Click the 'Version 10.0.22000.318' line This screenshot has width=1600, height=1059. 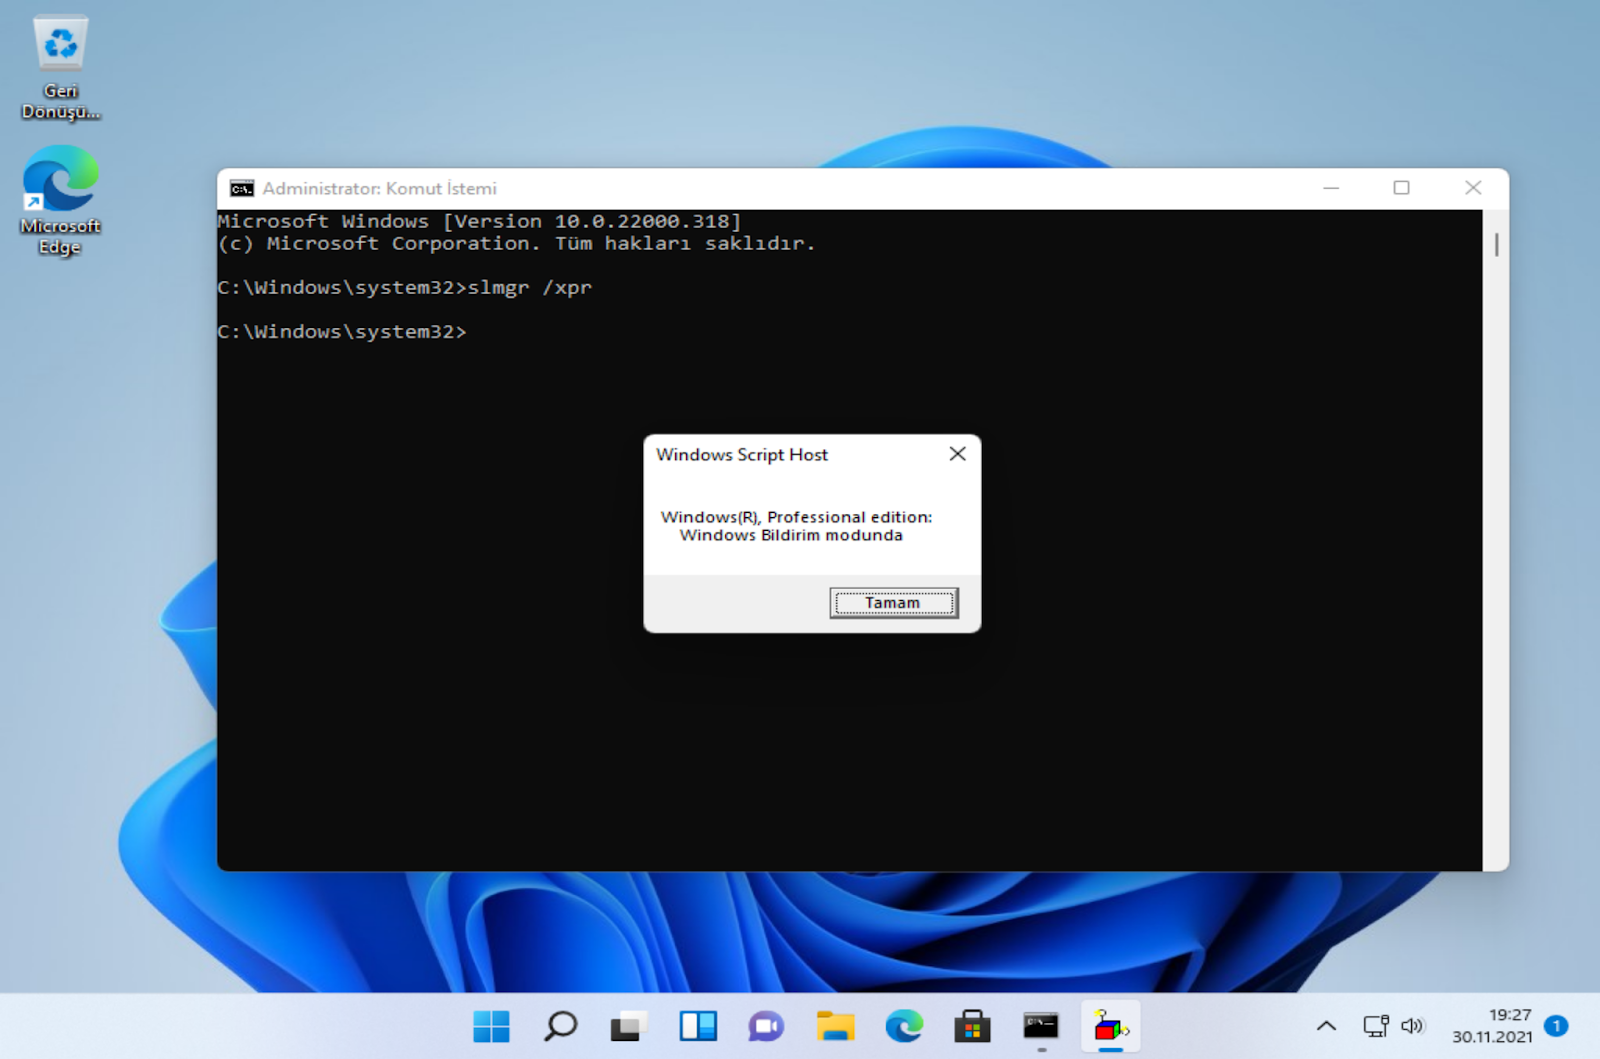click(x=480, y=221)
